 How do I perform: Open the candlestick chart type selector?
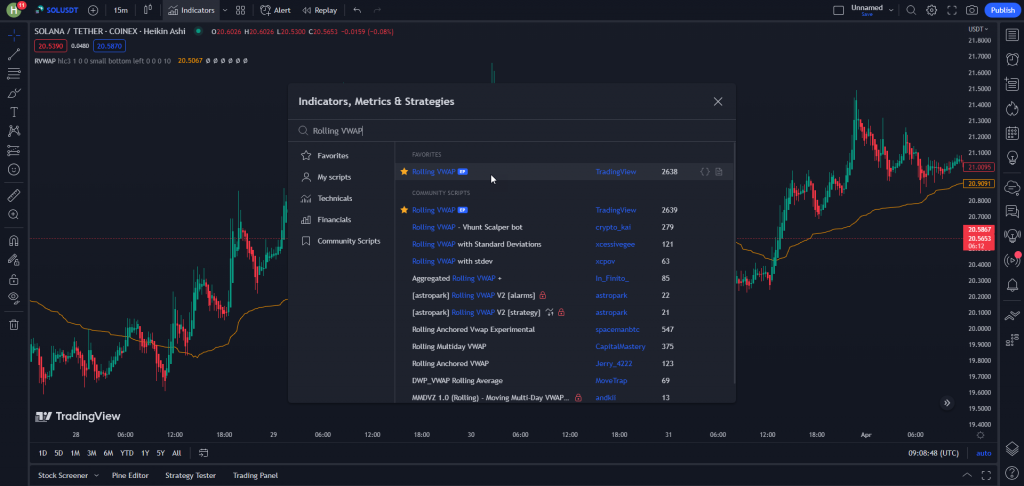148,10
